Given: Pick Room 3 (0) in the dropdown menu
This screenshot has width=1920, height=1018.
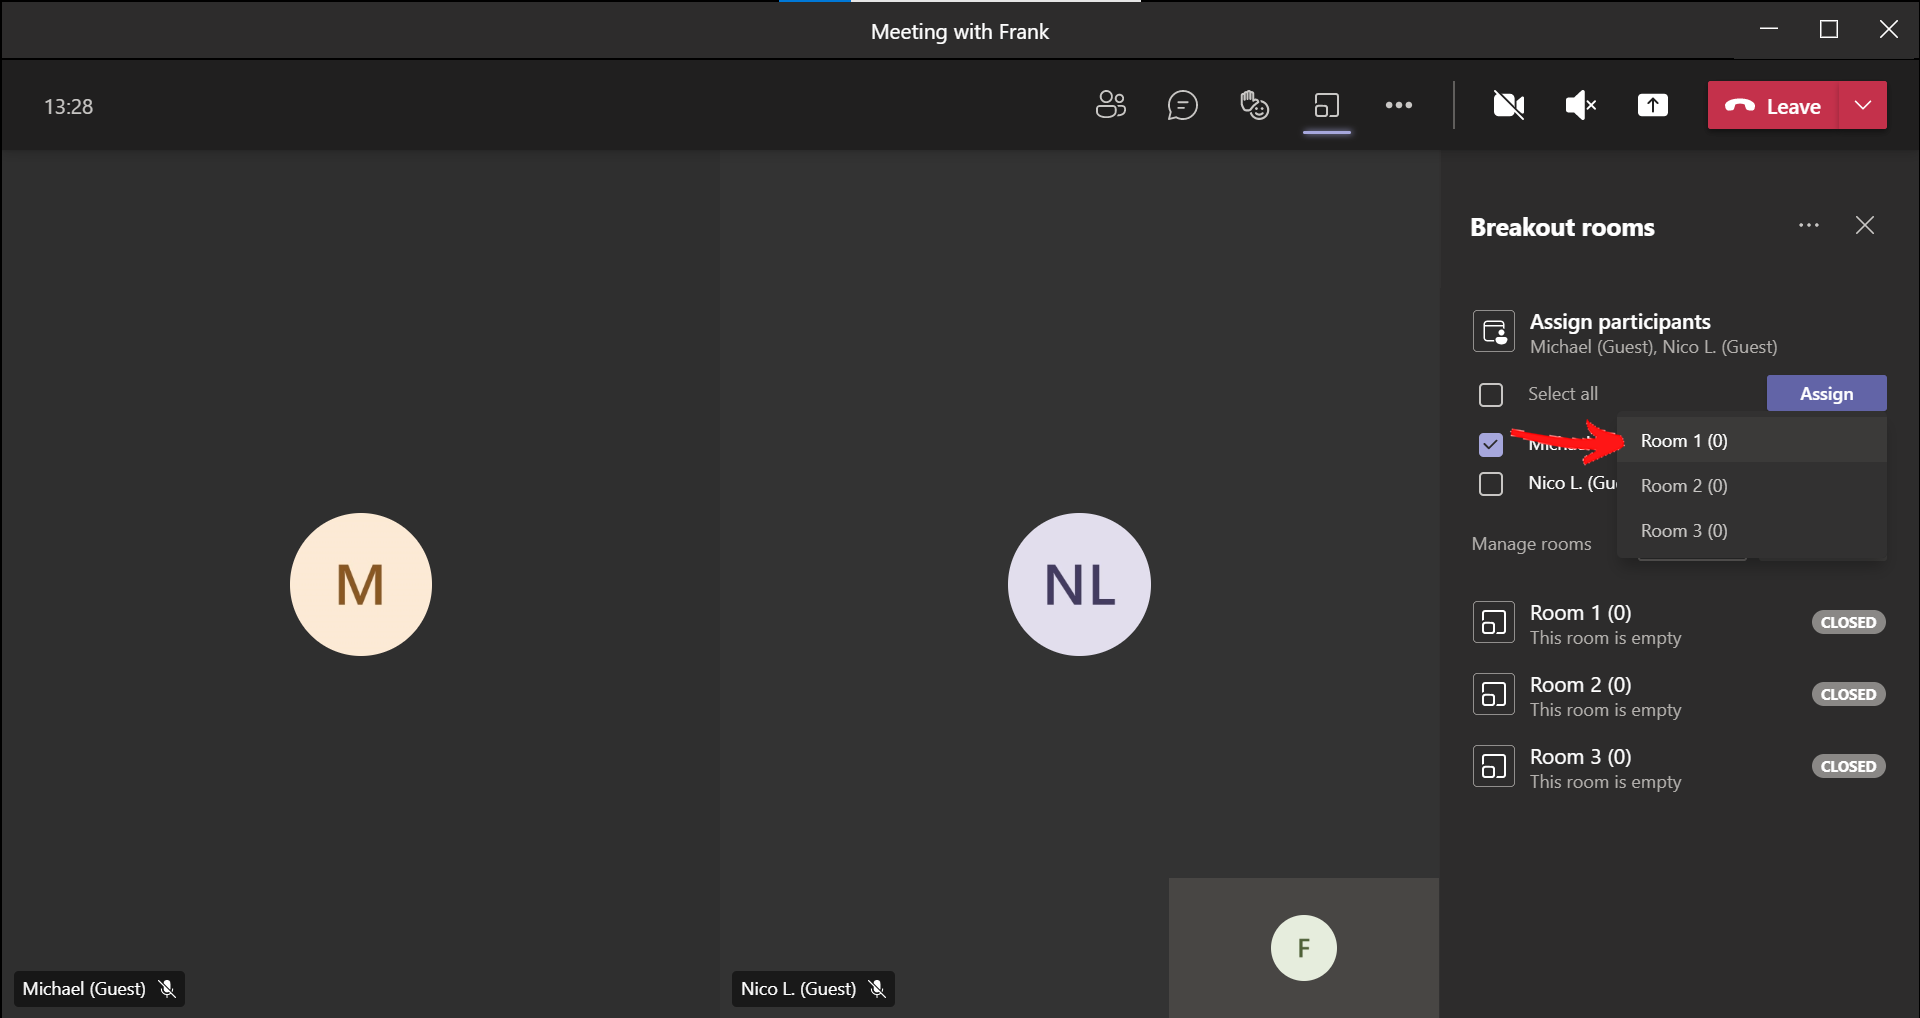Looking at the screenshot, I should (x=1684, y=531).
